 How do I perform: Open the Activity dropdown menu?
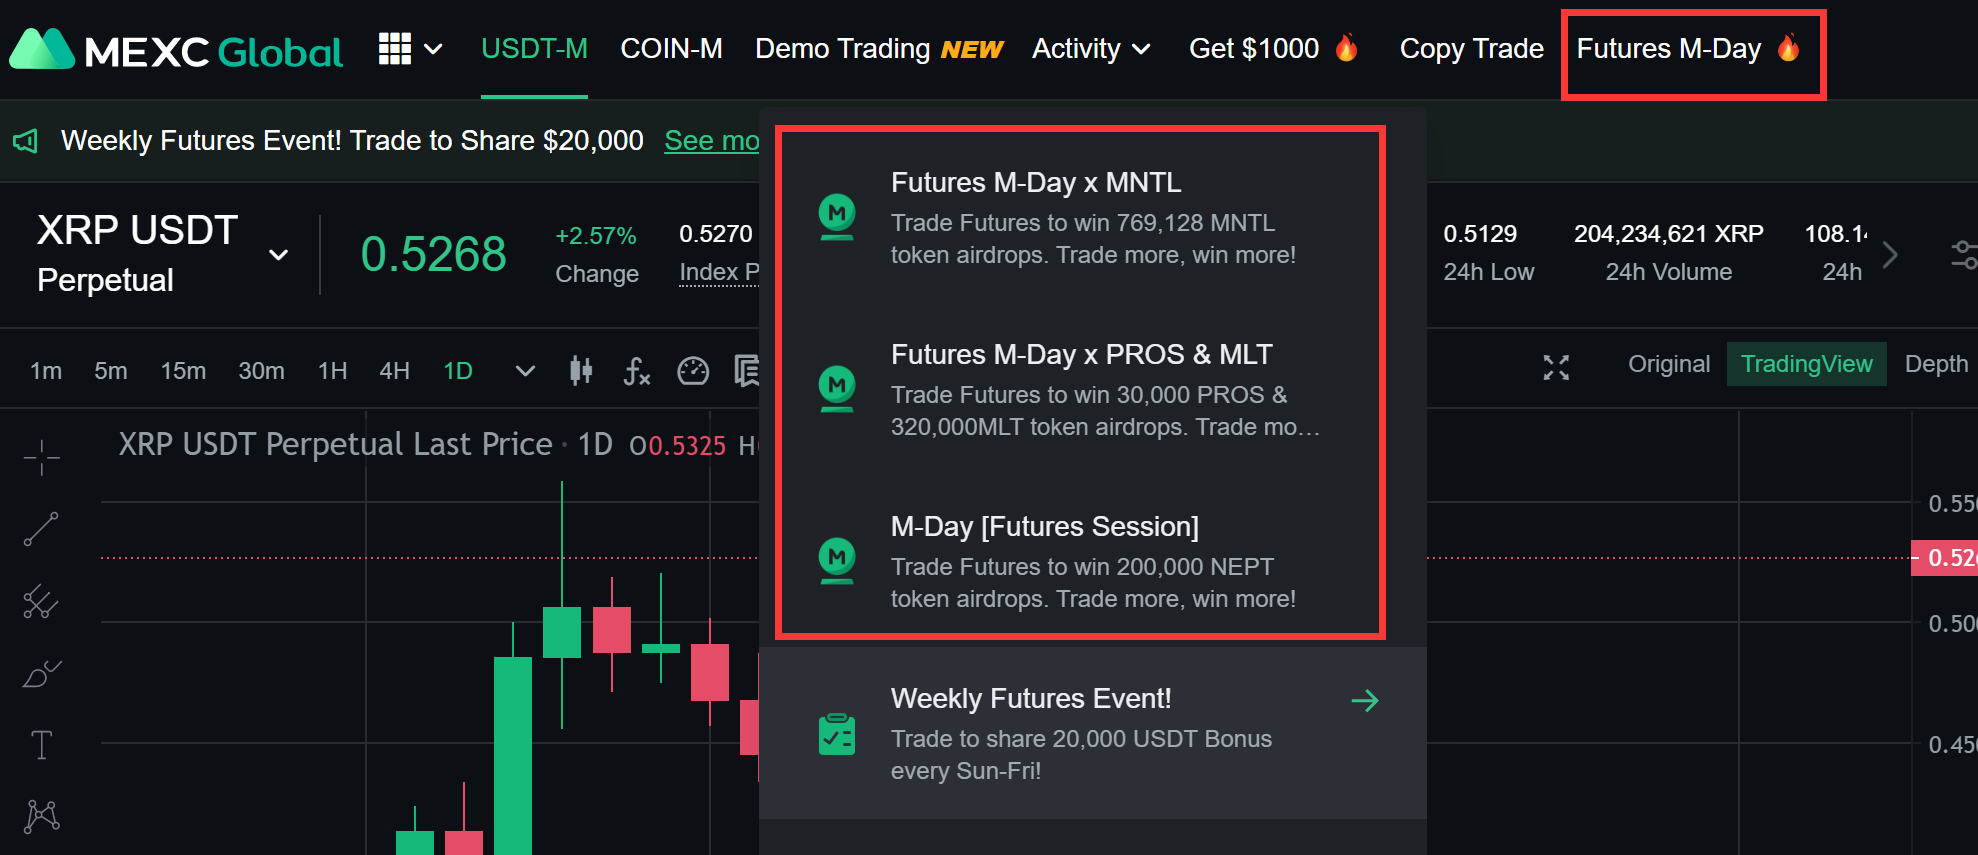(x=1090, y=49)
